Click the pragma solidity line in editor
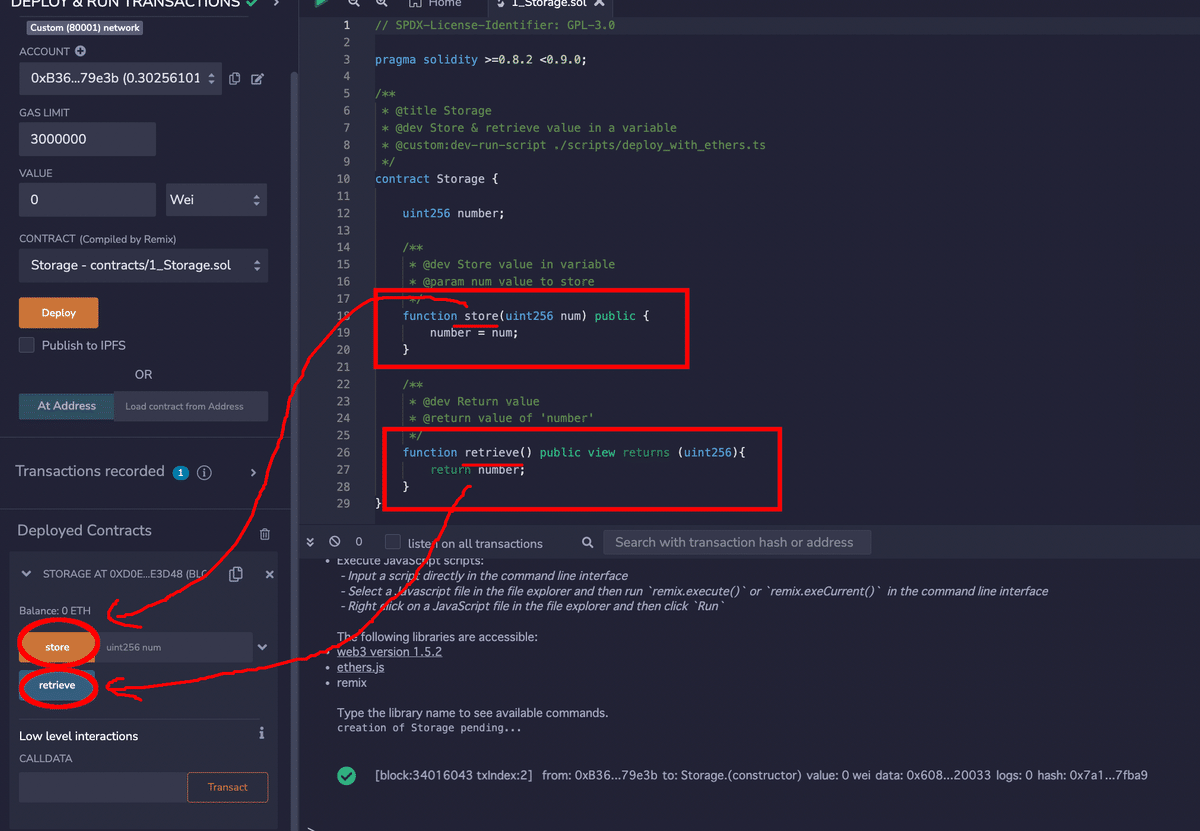The image size is (1200, 831). [481, 59]
